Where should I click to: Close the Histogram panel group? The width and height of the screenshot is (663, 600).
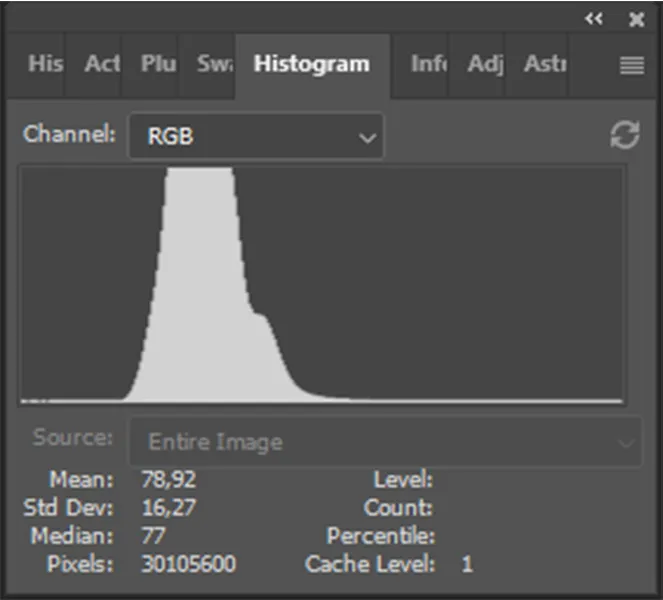tap(637, 19)
